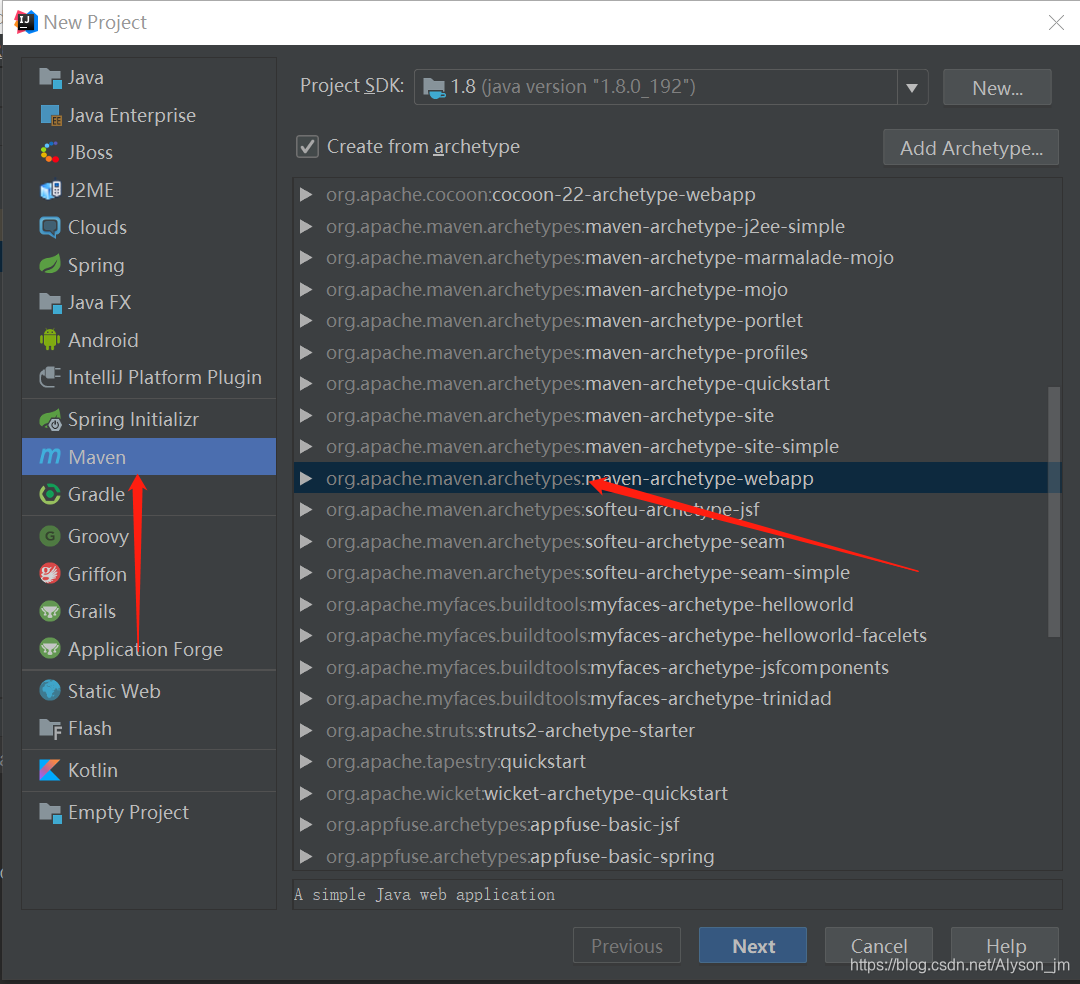The image size is (1080, 984).
Task: Select maven-archetype-portlet row
Action: click(678, 321)
